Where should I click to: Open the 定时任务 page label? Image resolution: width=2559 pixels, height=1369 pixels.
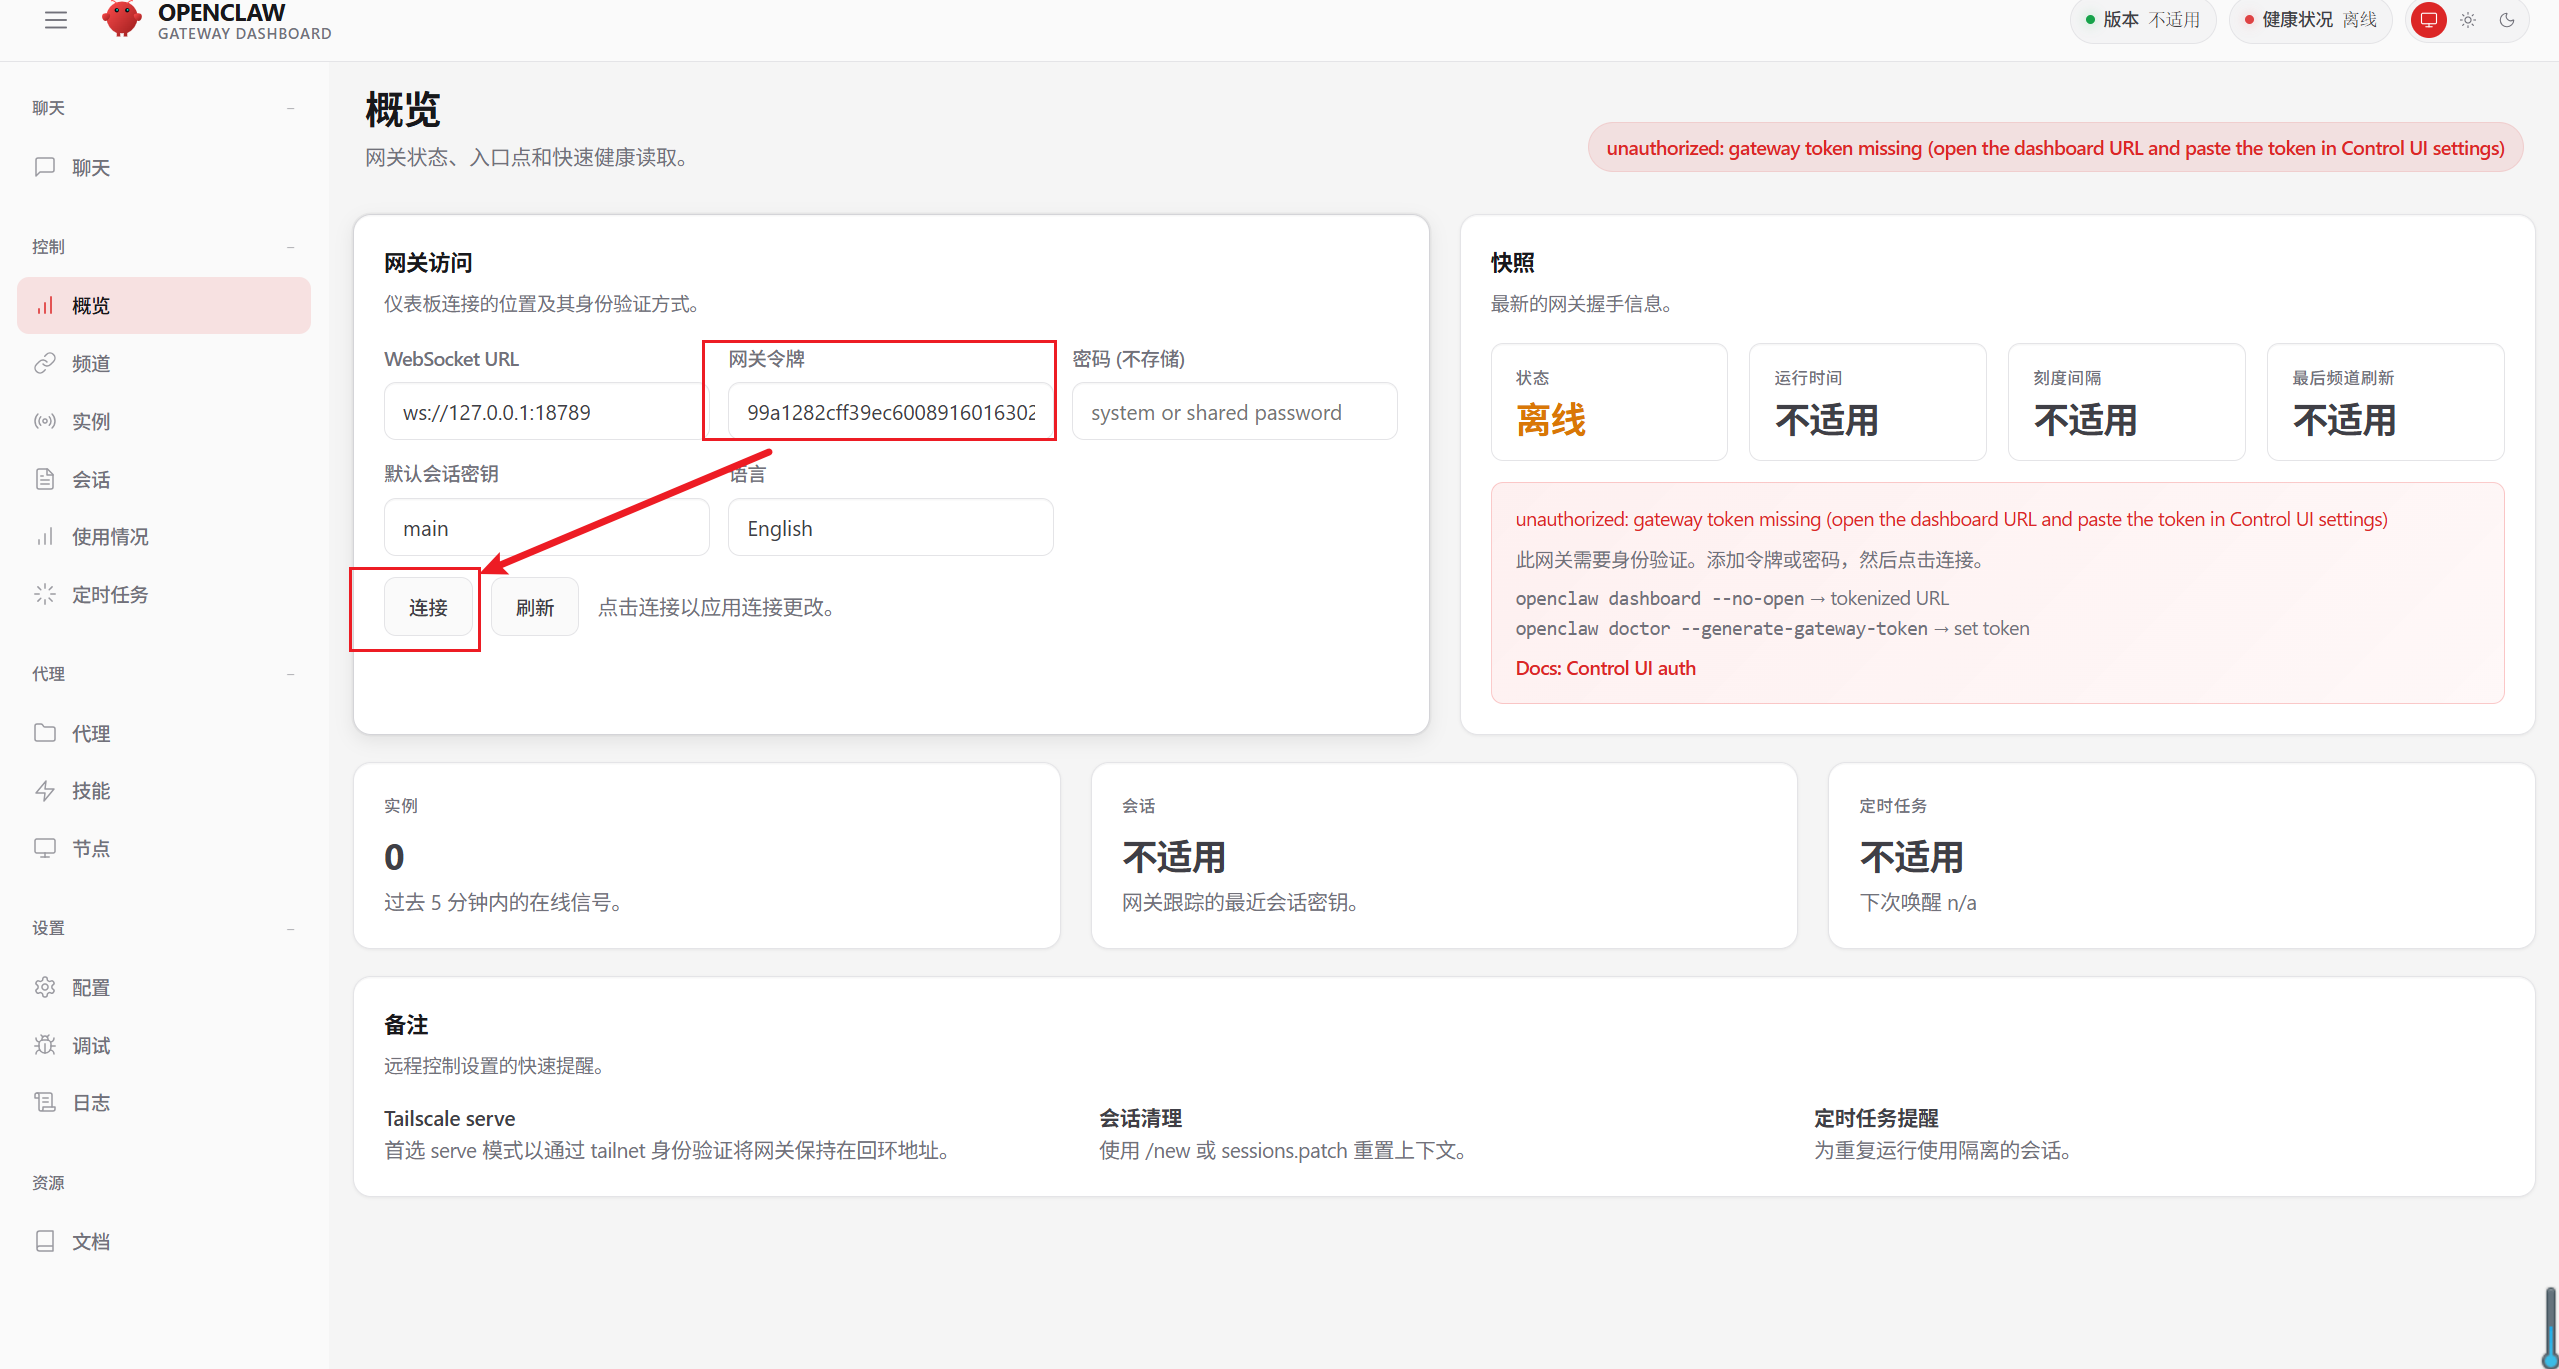point(110,595)
